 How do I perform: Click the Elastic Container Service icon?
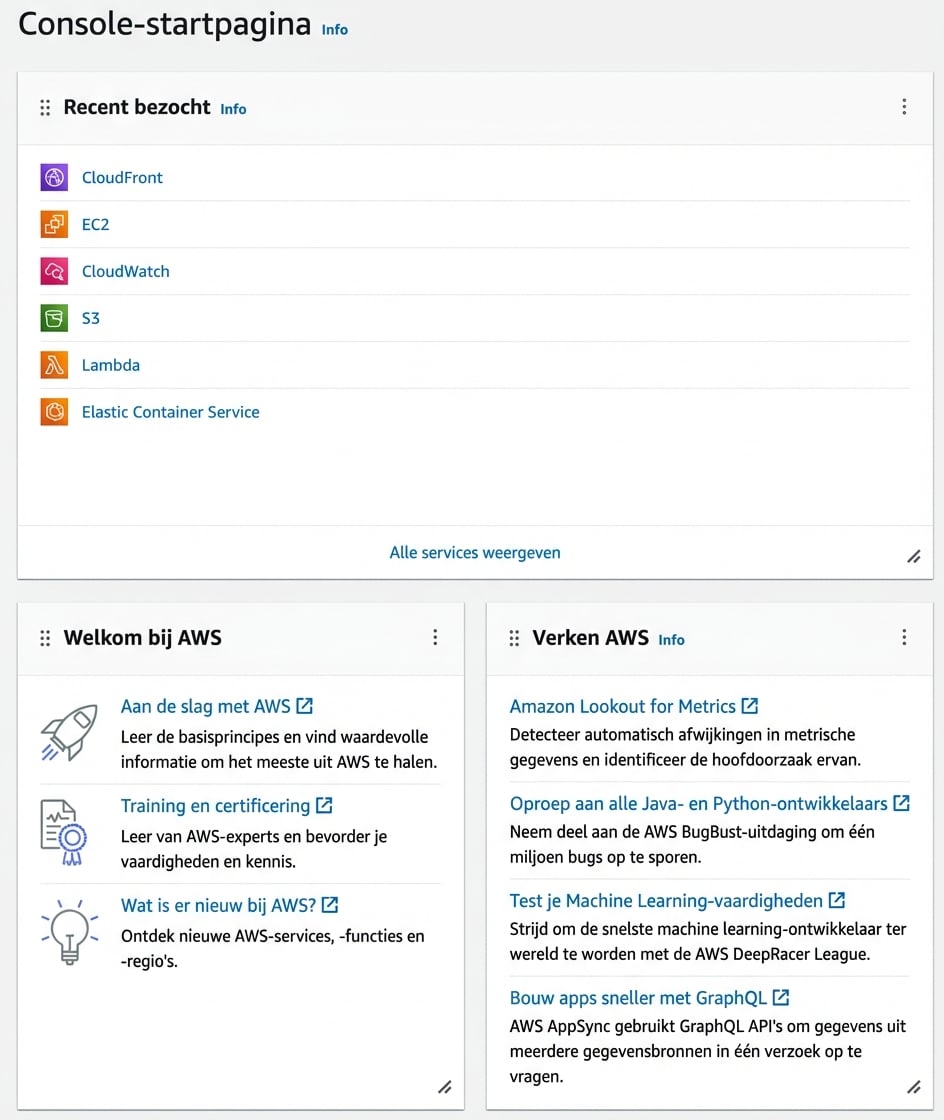[53, 412]
